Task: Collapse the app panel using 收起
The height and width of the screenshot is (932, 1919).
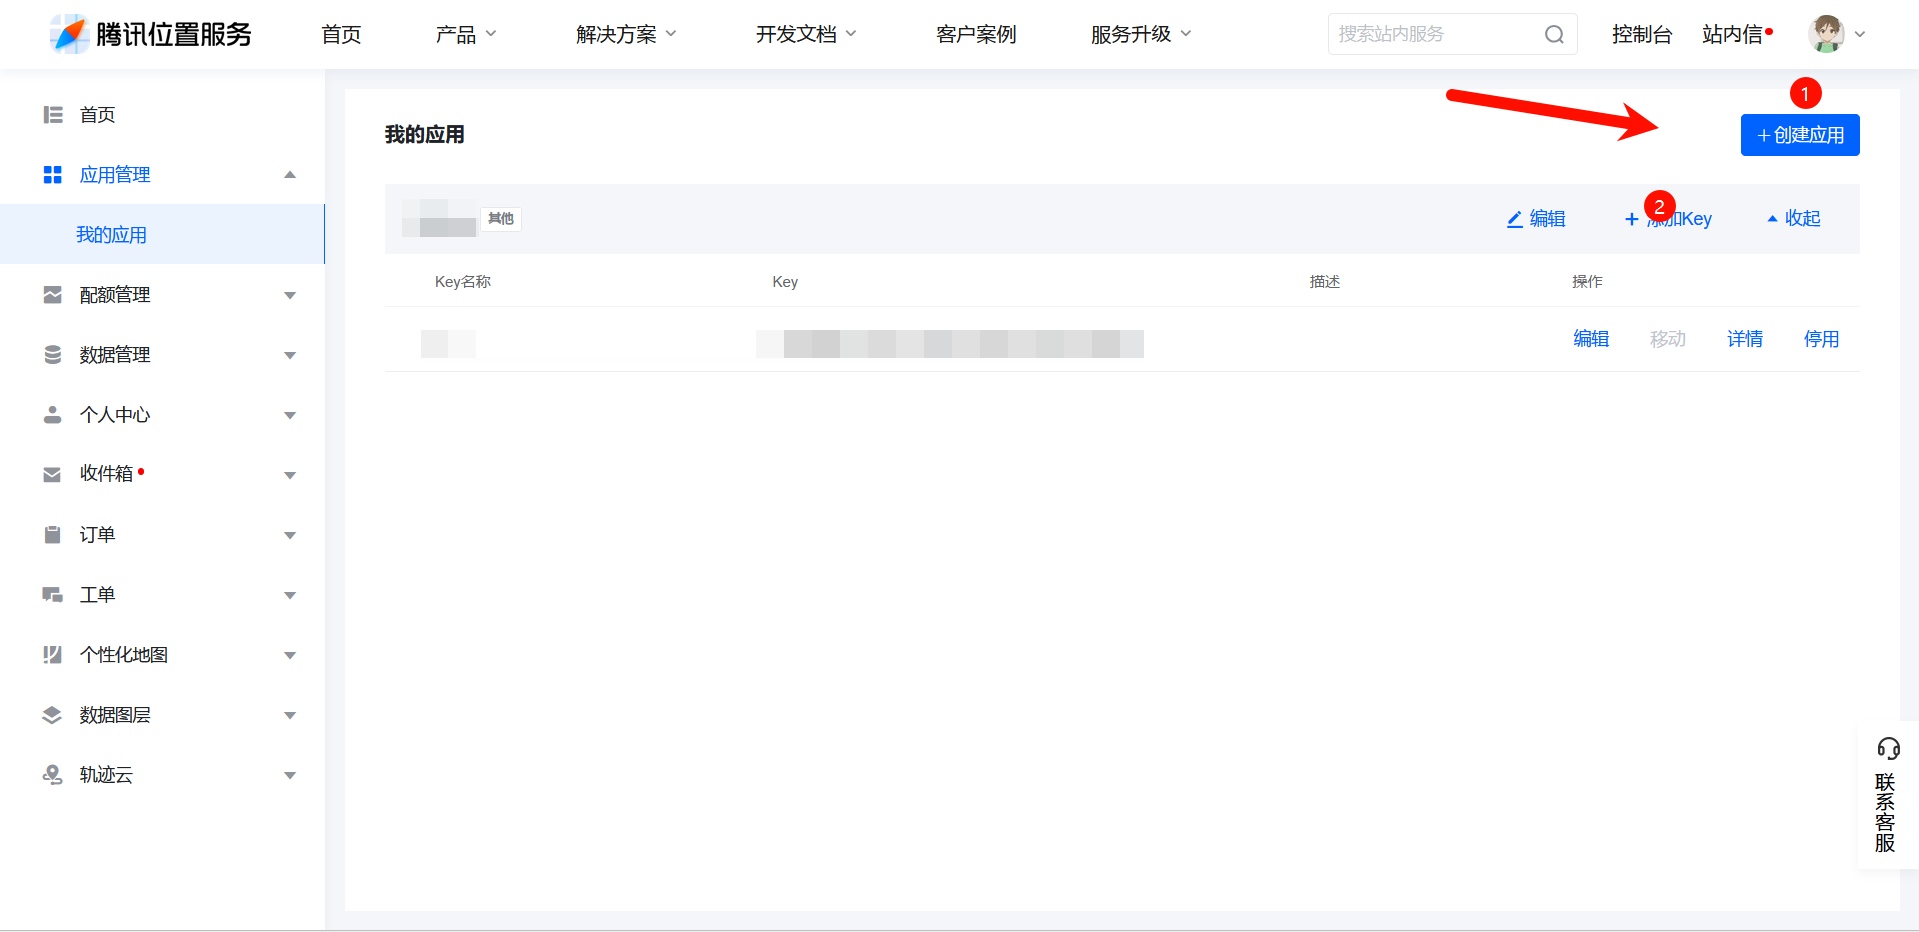Action: coord(1791,218)
